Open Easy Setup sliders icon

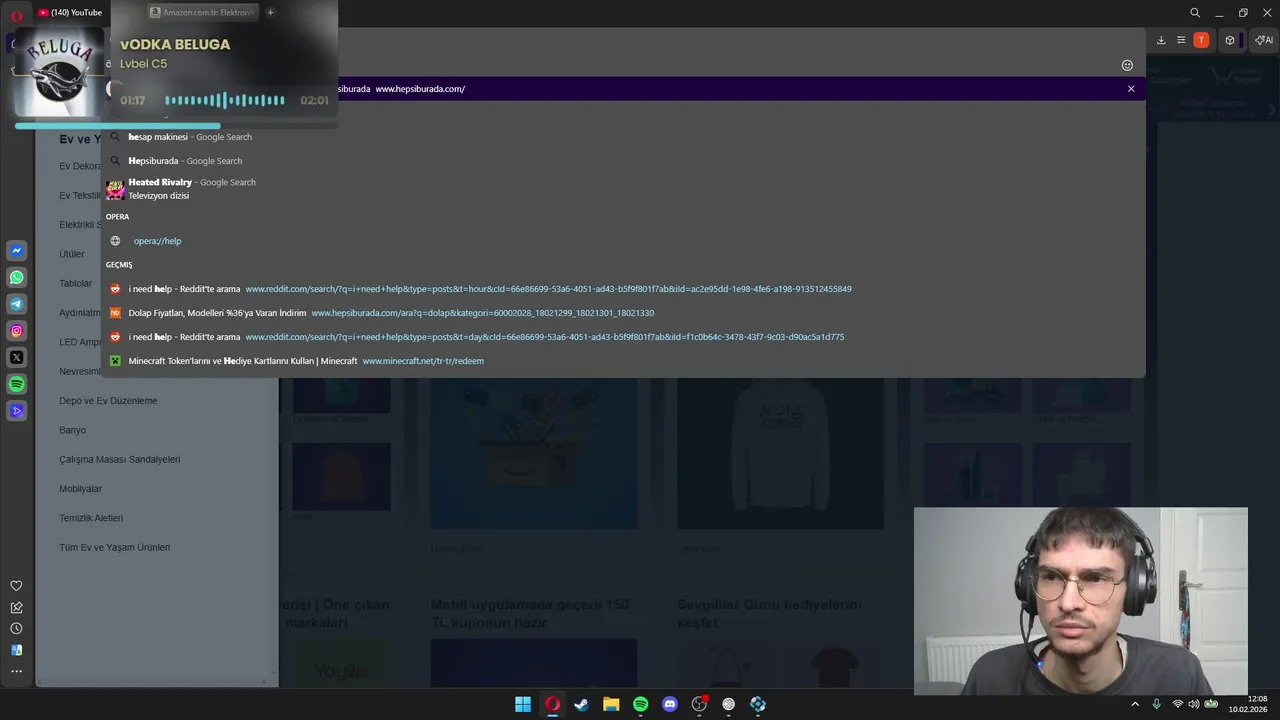tap(1181, 40)
